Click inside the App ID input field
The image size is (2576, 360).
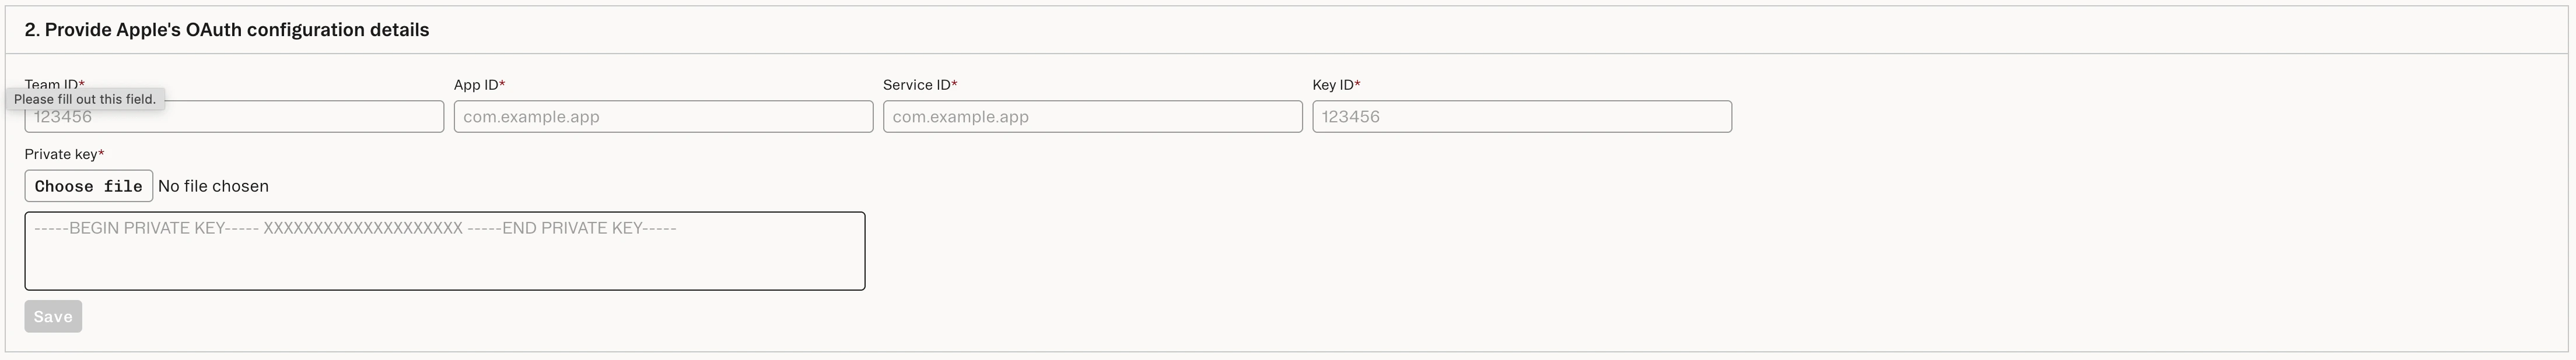tap(663, 116)
